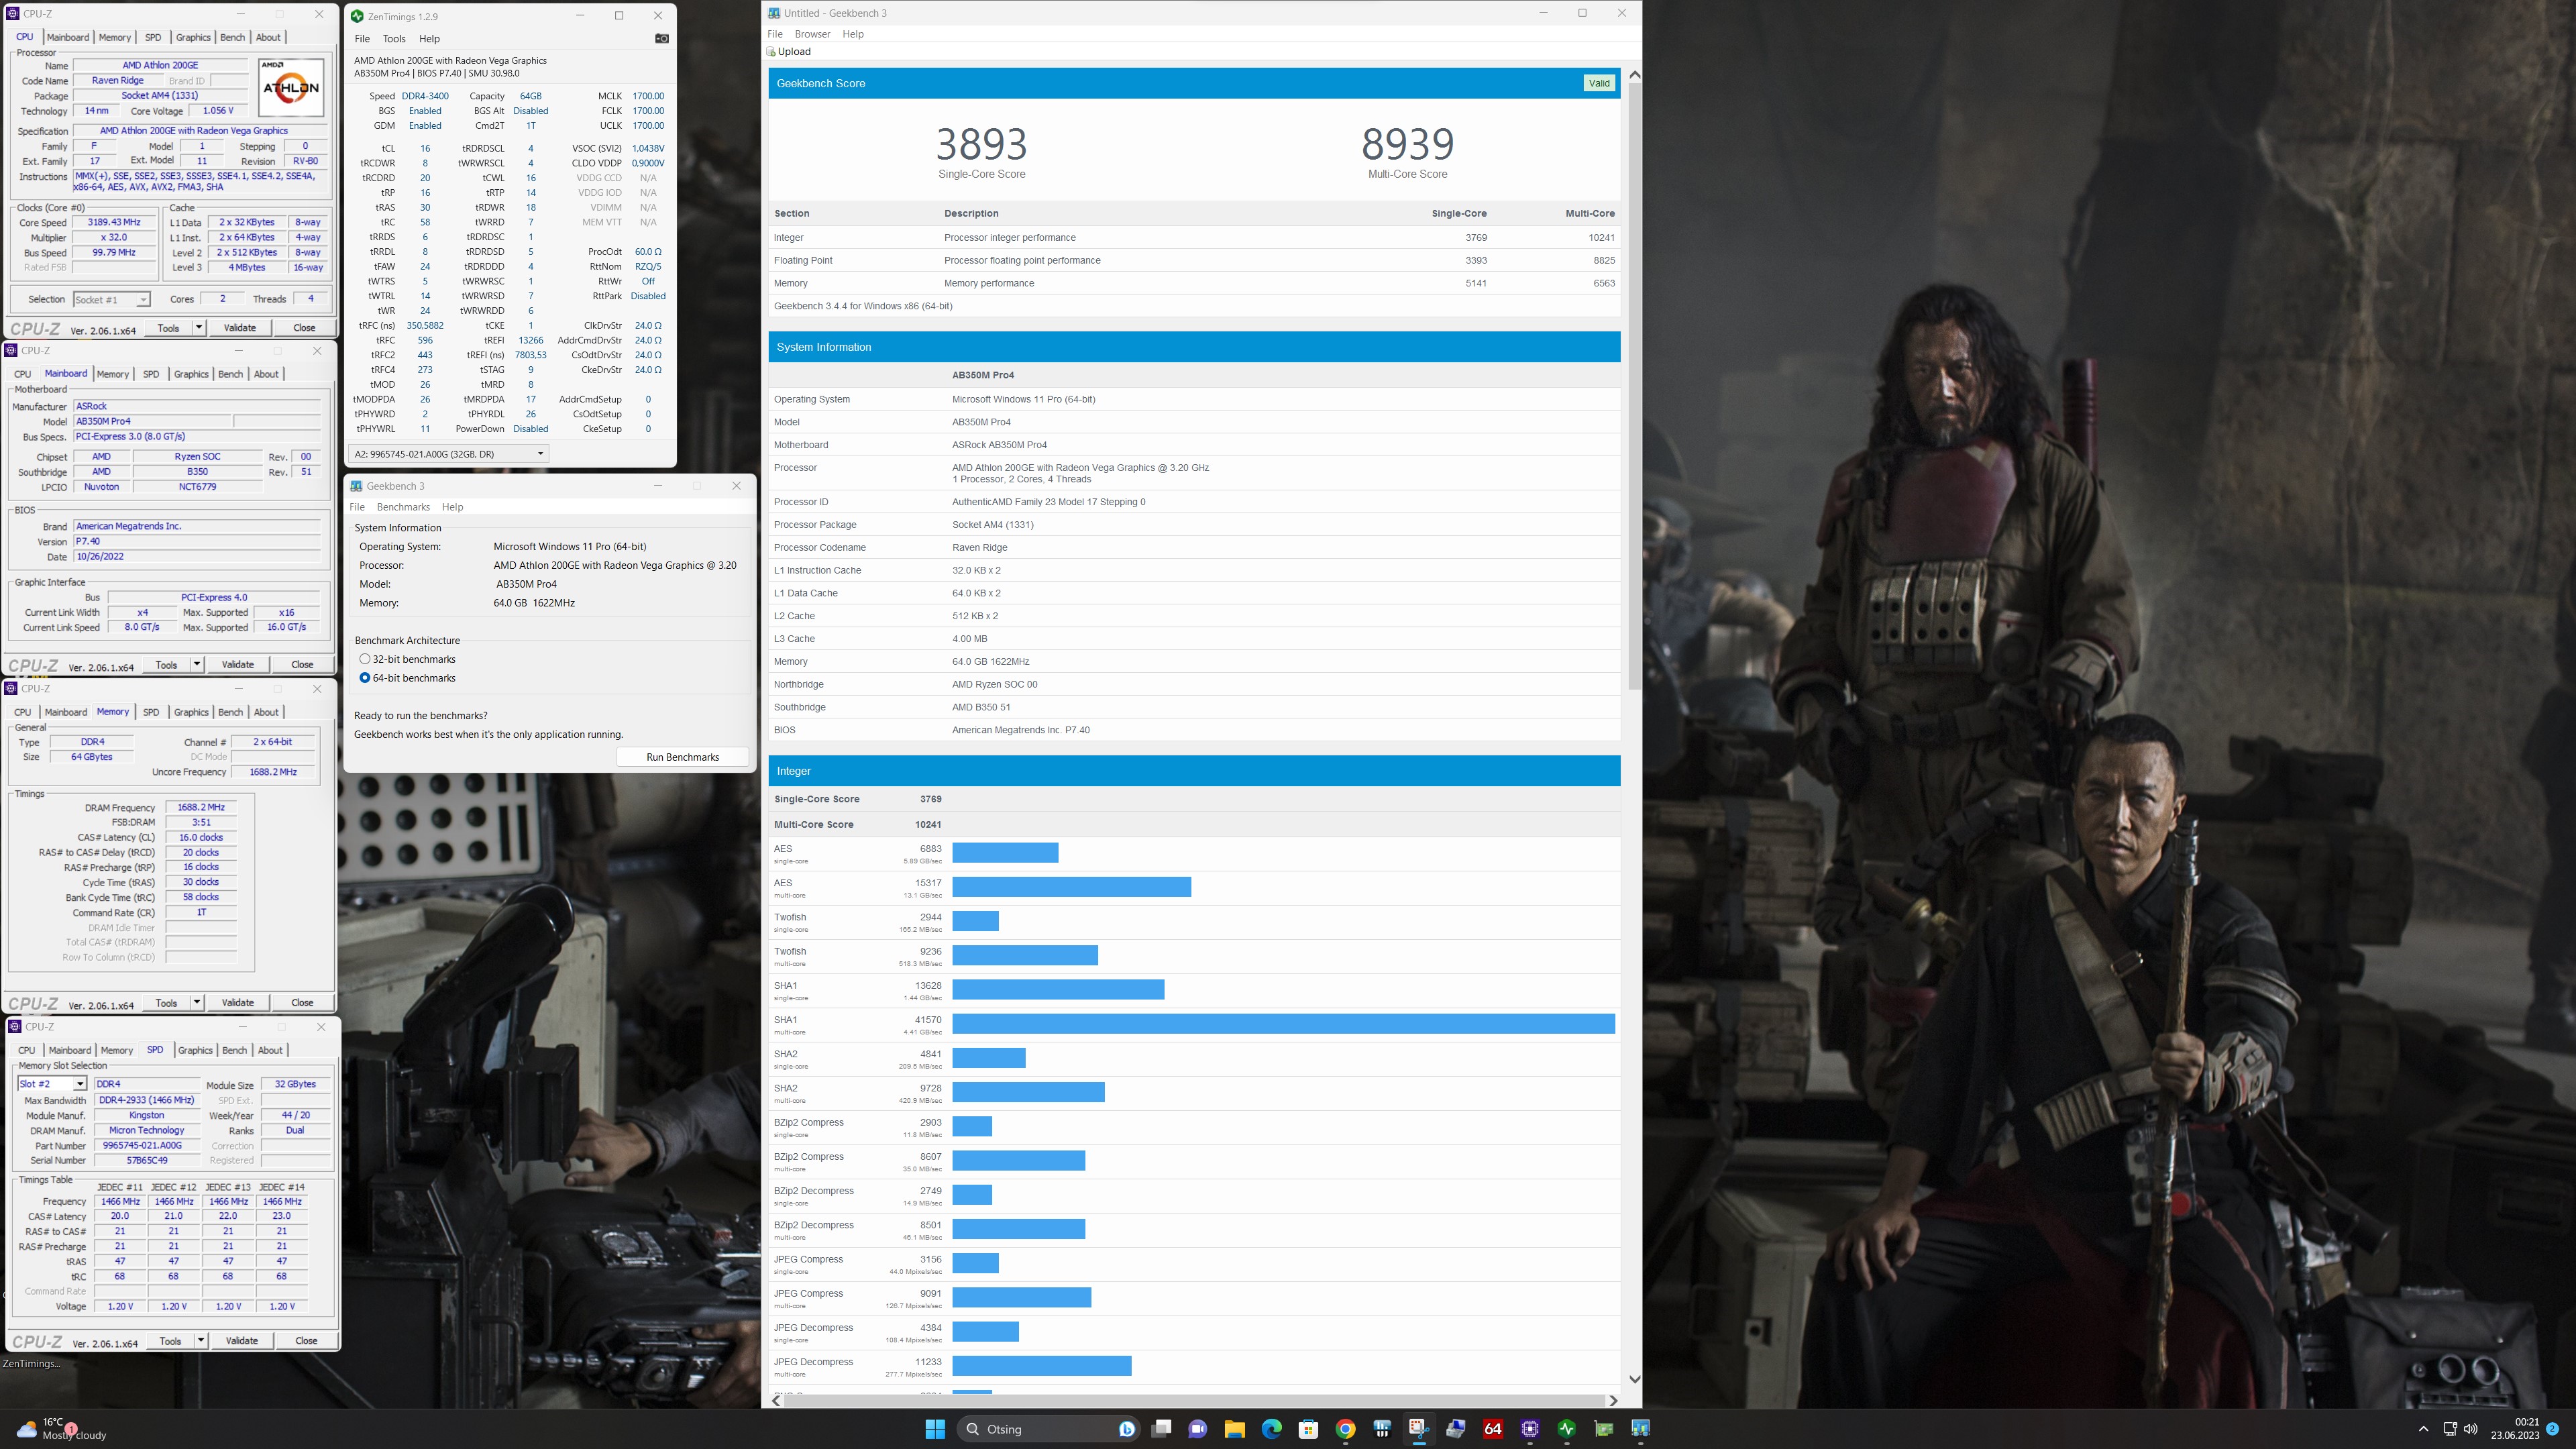Click Close button in CPU-Z Memory window
The width and height of the screenshot is (2576, 1449).
pyautogui.click(x=302, y=1002)
